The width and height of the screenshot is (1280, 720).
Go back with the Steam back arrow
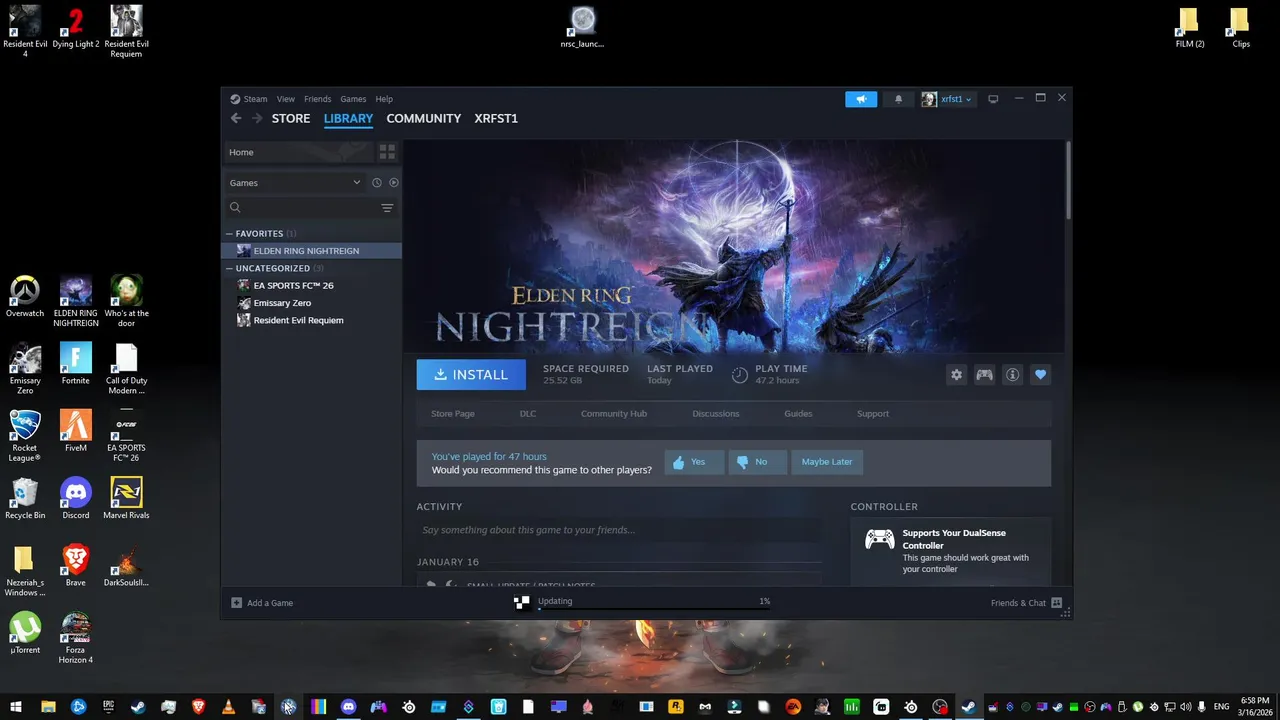(236, 118)
